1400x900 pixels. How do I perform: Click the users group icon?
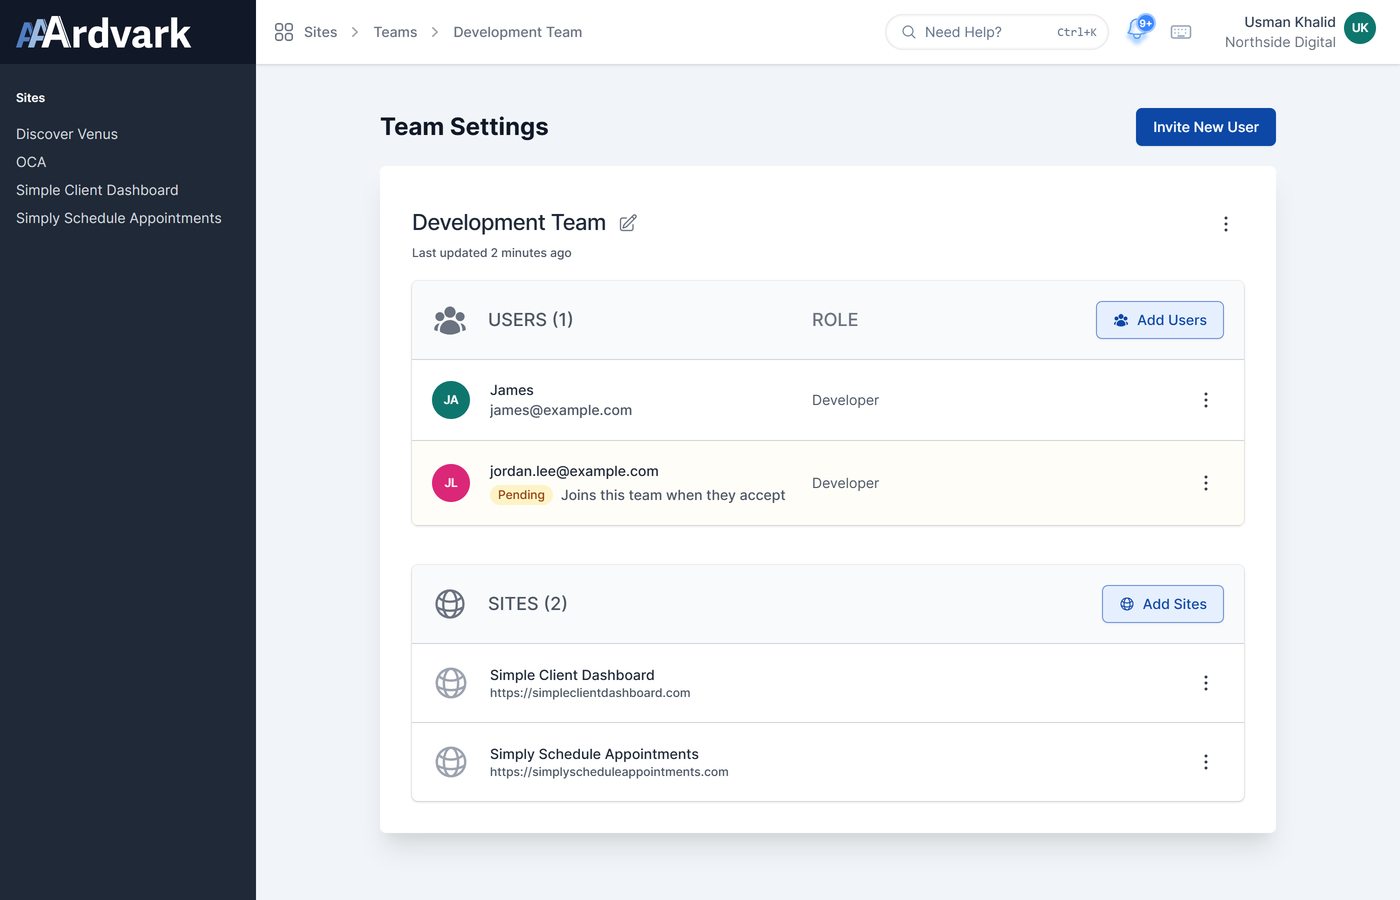pyautogui.click(x=450, y=320)
